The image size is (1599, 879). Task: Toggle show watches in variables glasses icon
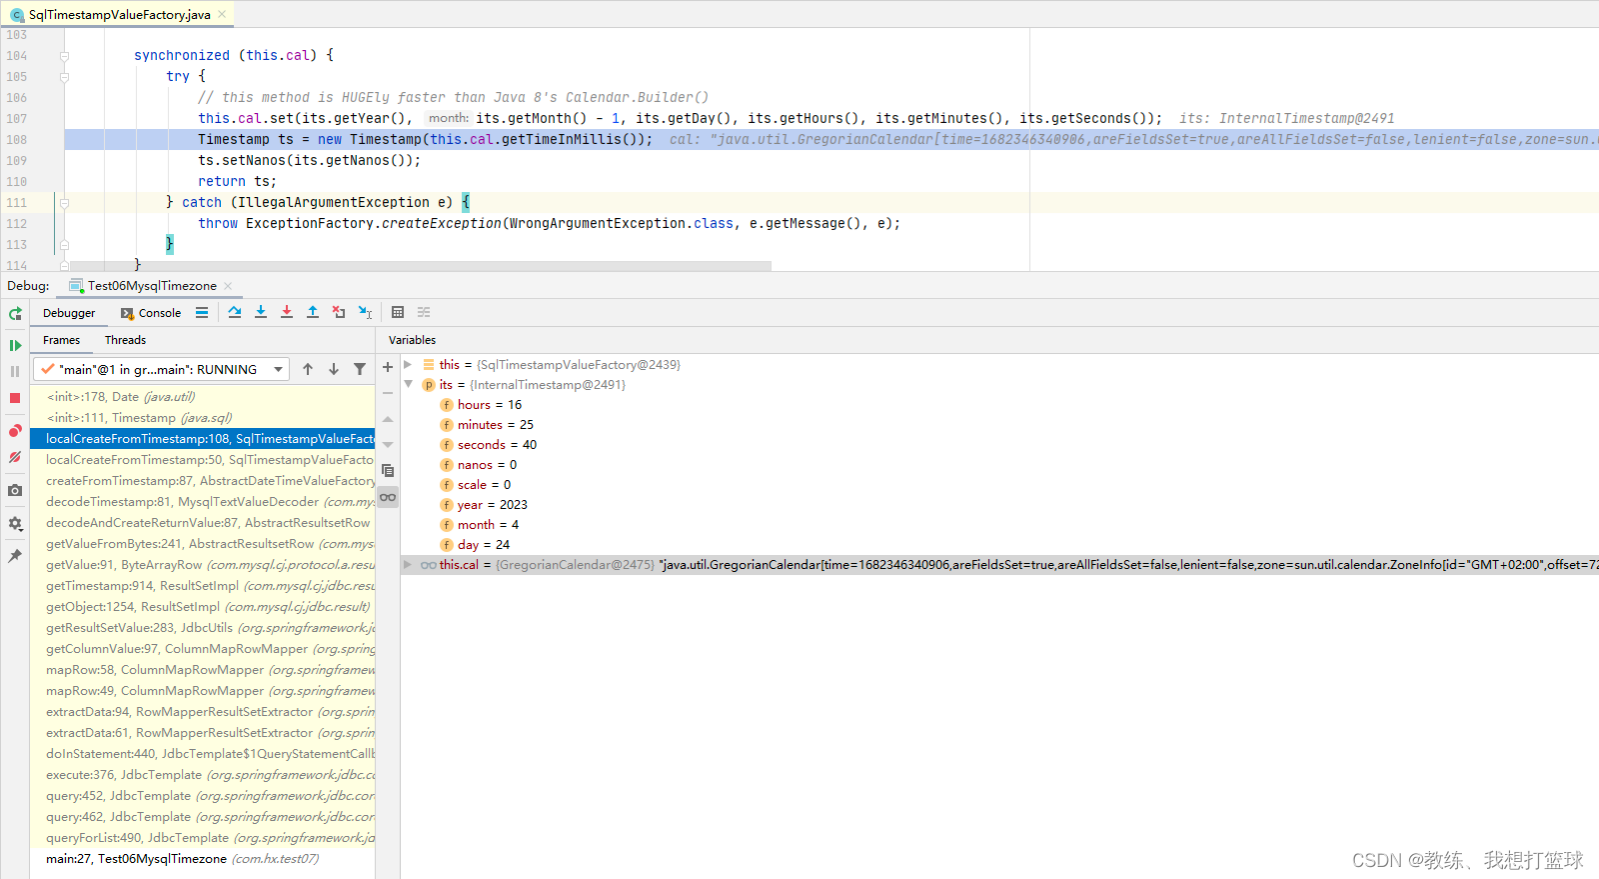coord(388,497)
